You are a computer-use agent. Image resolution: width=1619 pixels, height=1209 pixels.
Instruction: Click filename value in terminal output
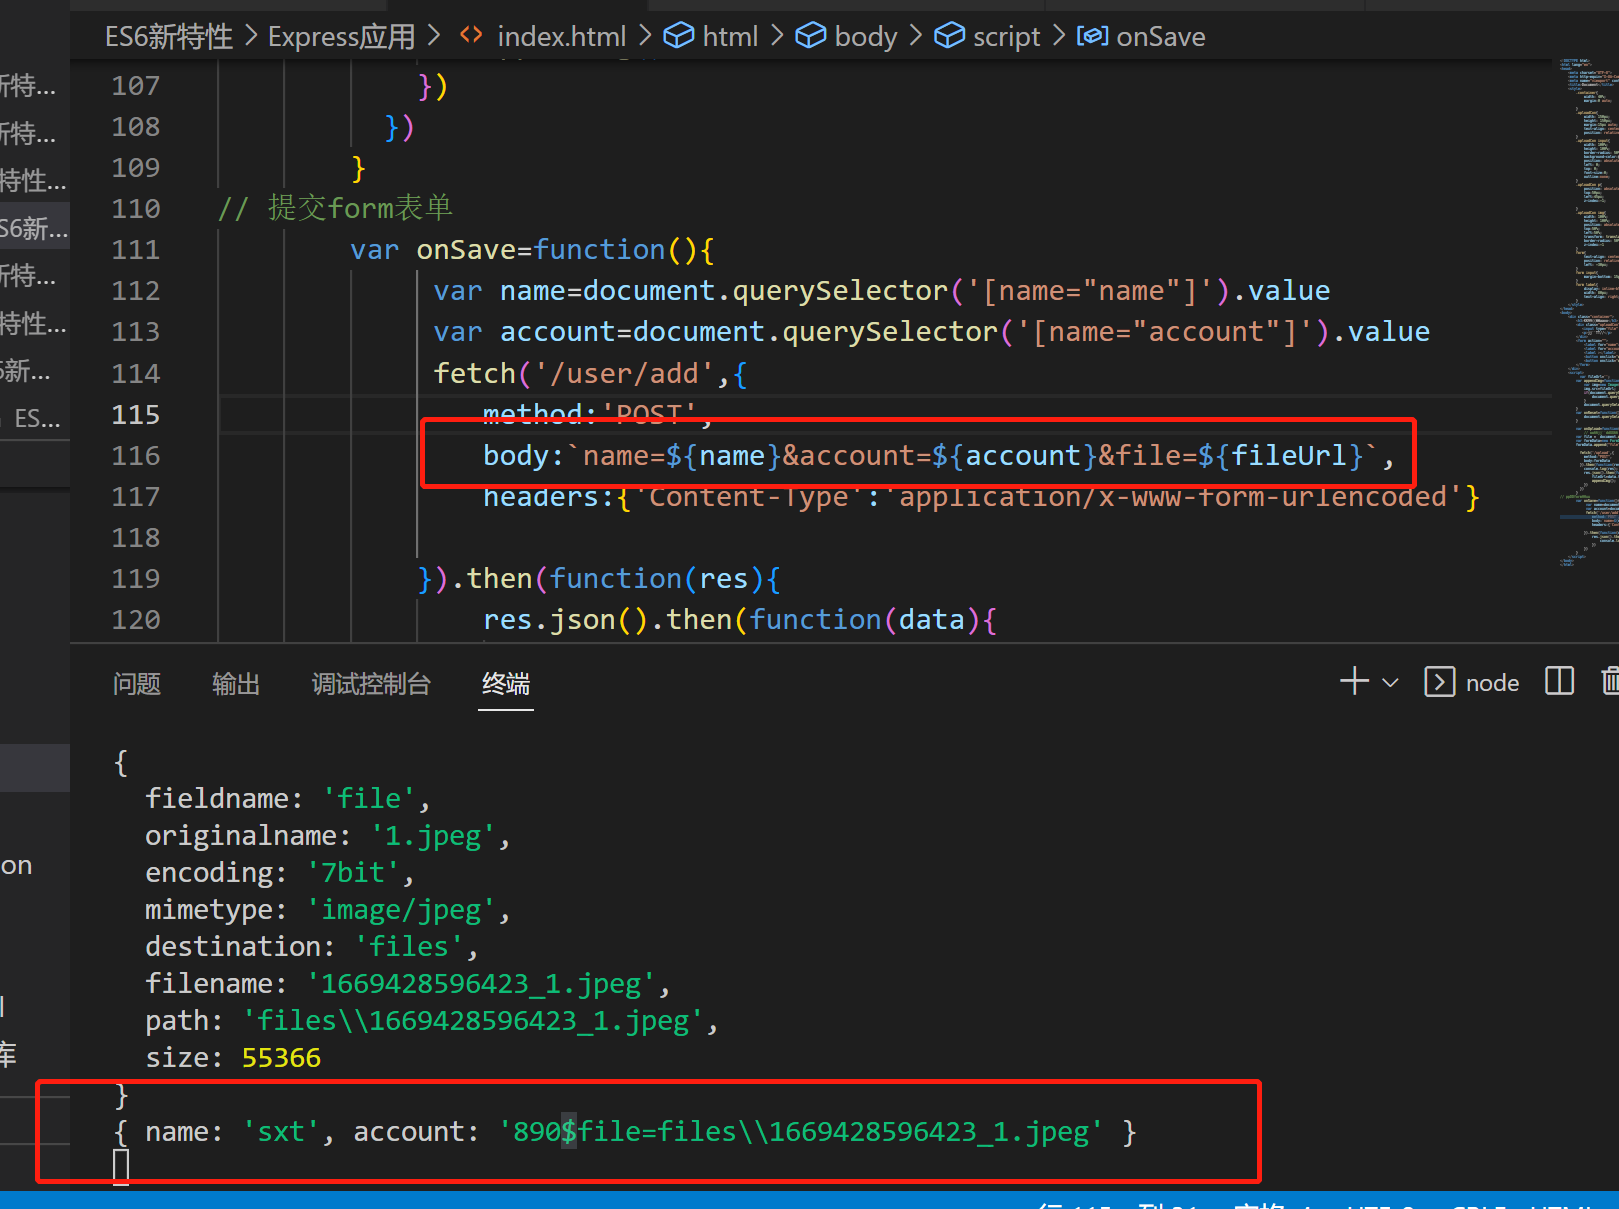pos(481,984)
